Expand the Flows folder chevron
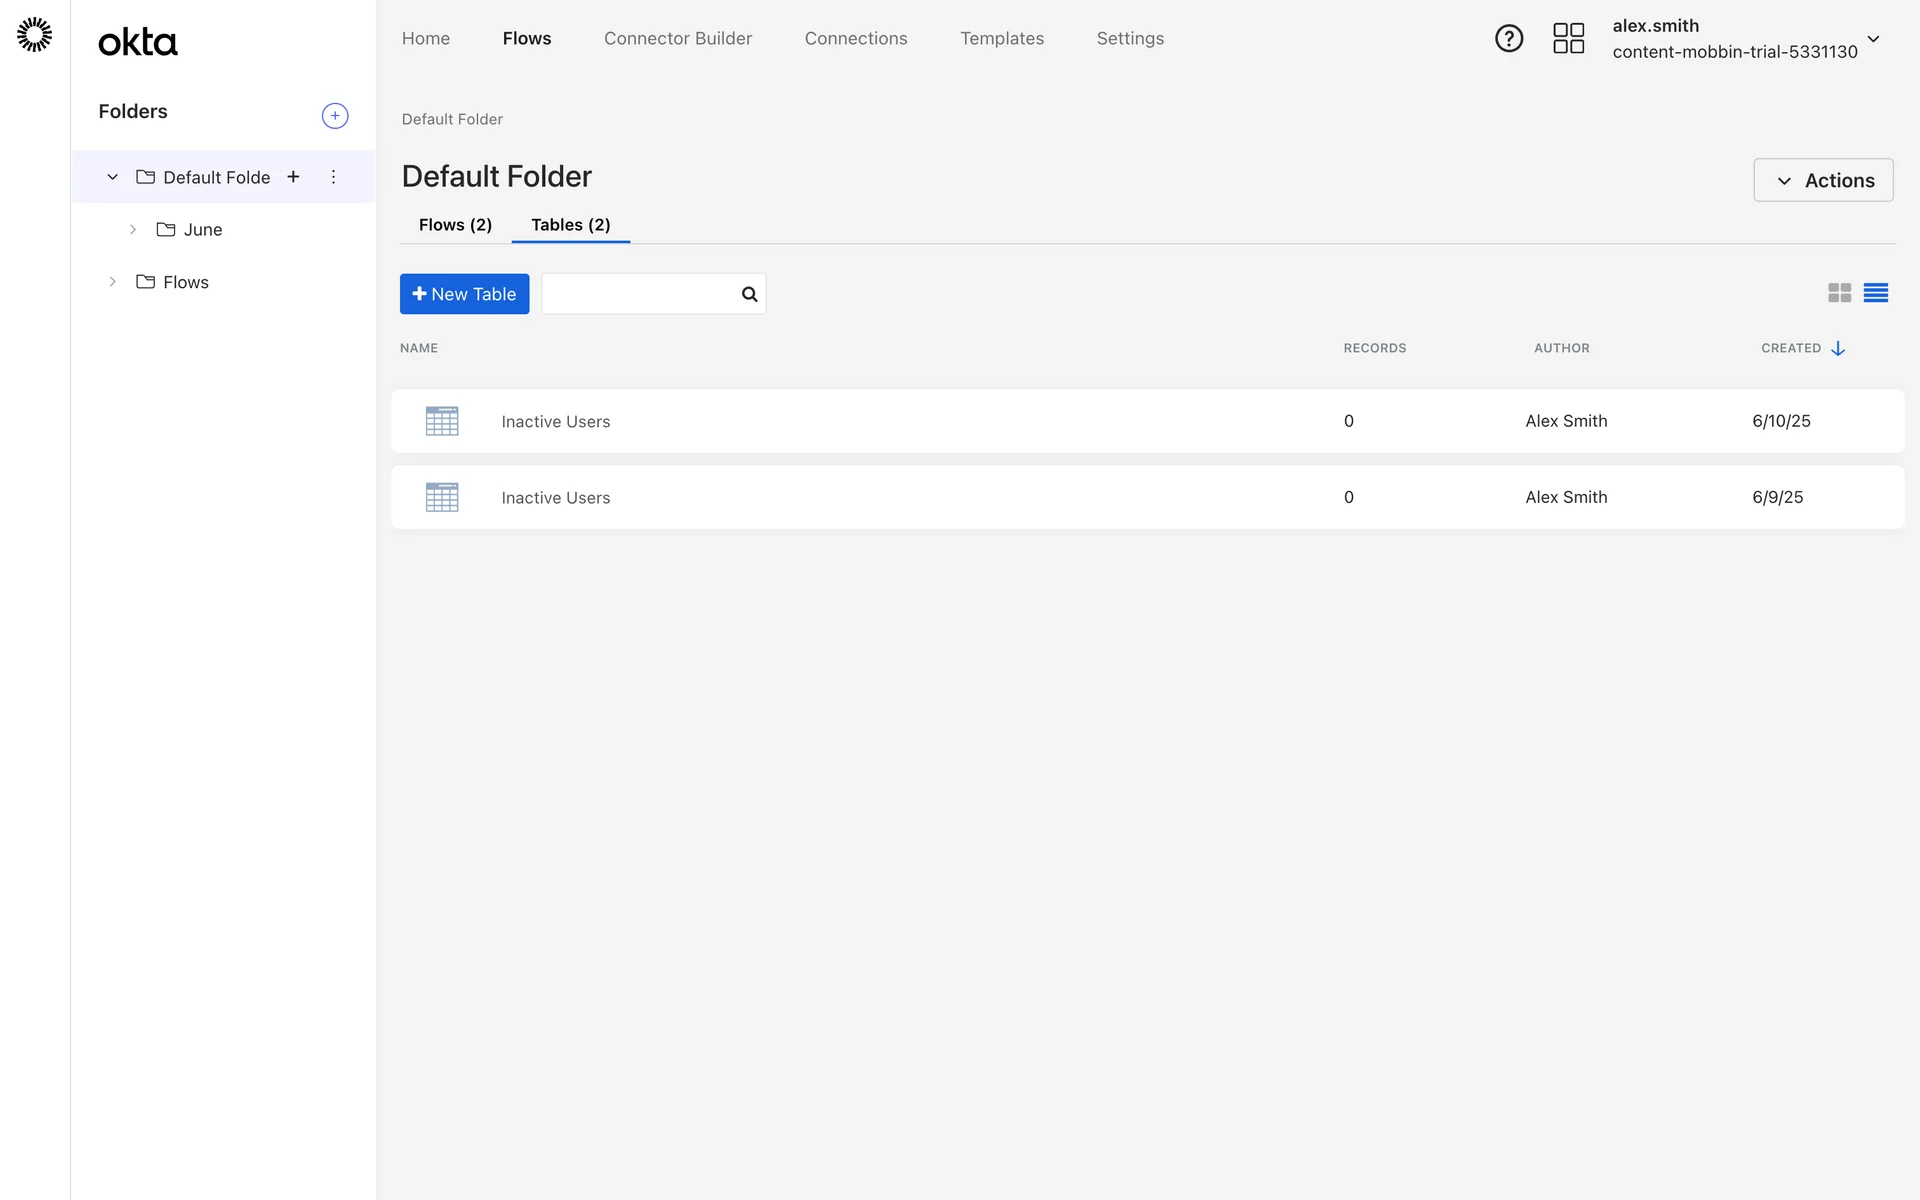 [x=112, y=282]
